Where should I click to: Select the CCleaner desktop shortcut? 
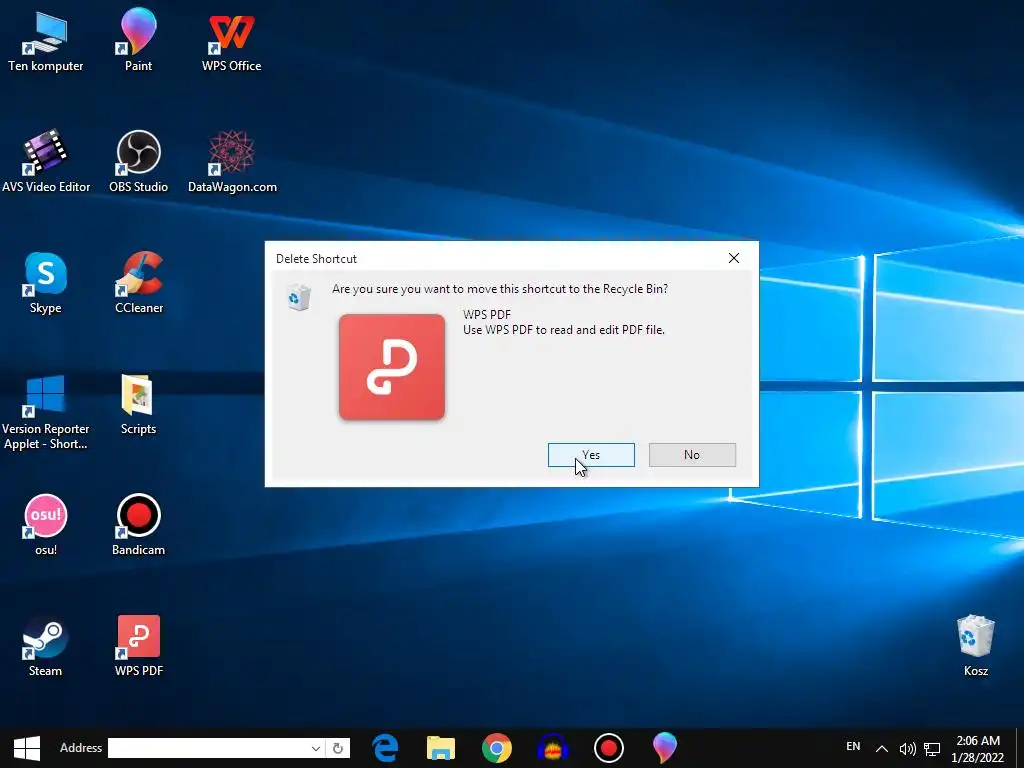pyautogui.click(x=138, y=283)
